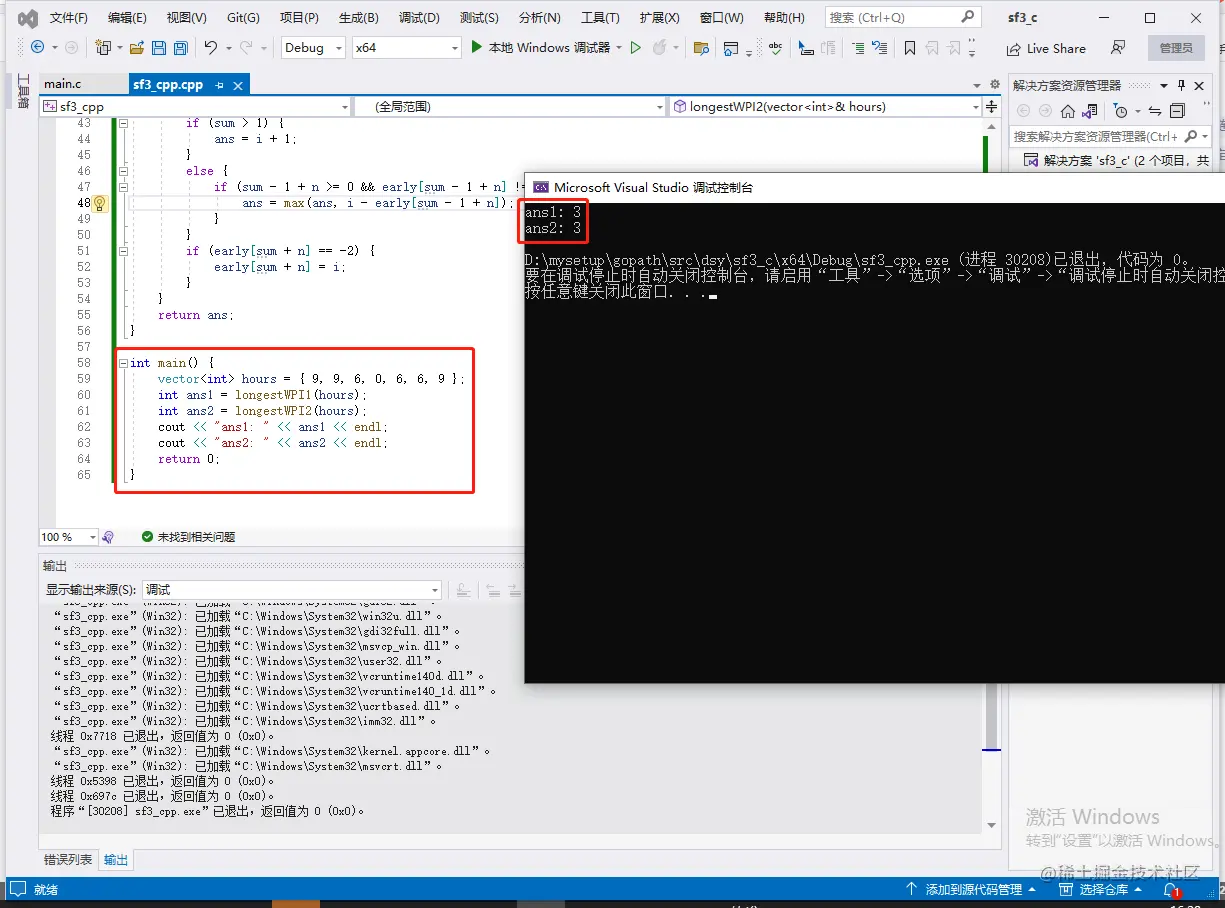The height and width of the screenshot is (908, 1225).
Task: Close the sf3_cpp.cpp tab
Action: click(238, 85)
